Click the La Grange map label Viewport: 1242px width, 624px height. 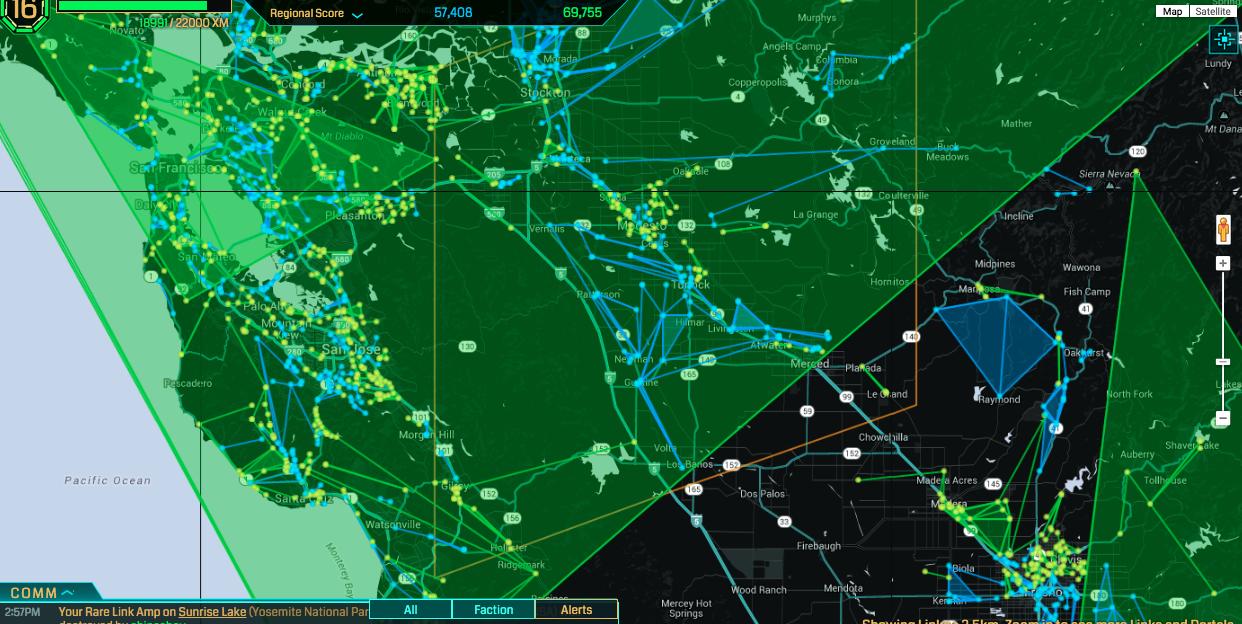[x=815, y=214]
